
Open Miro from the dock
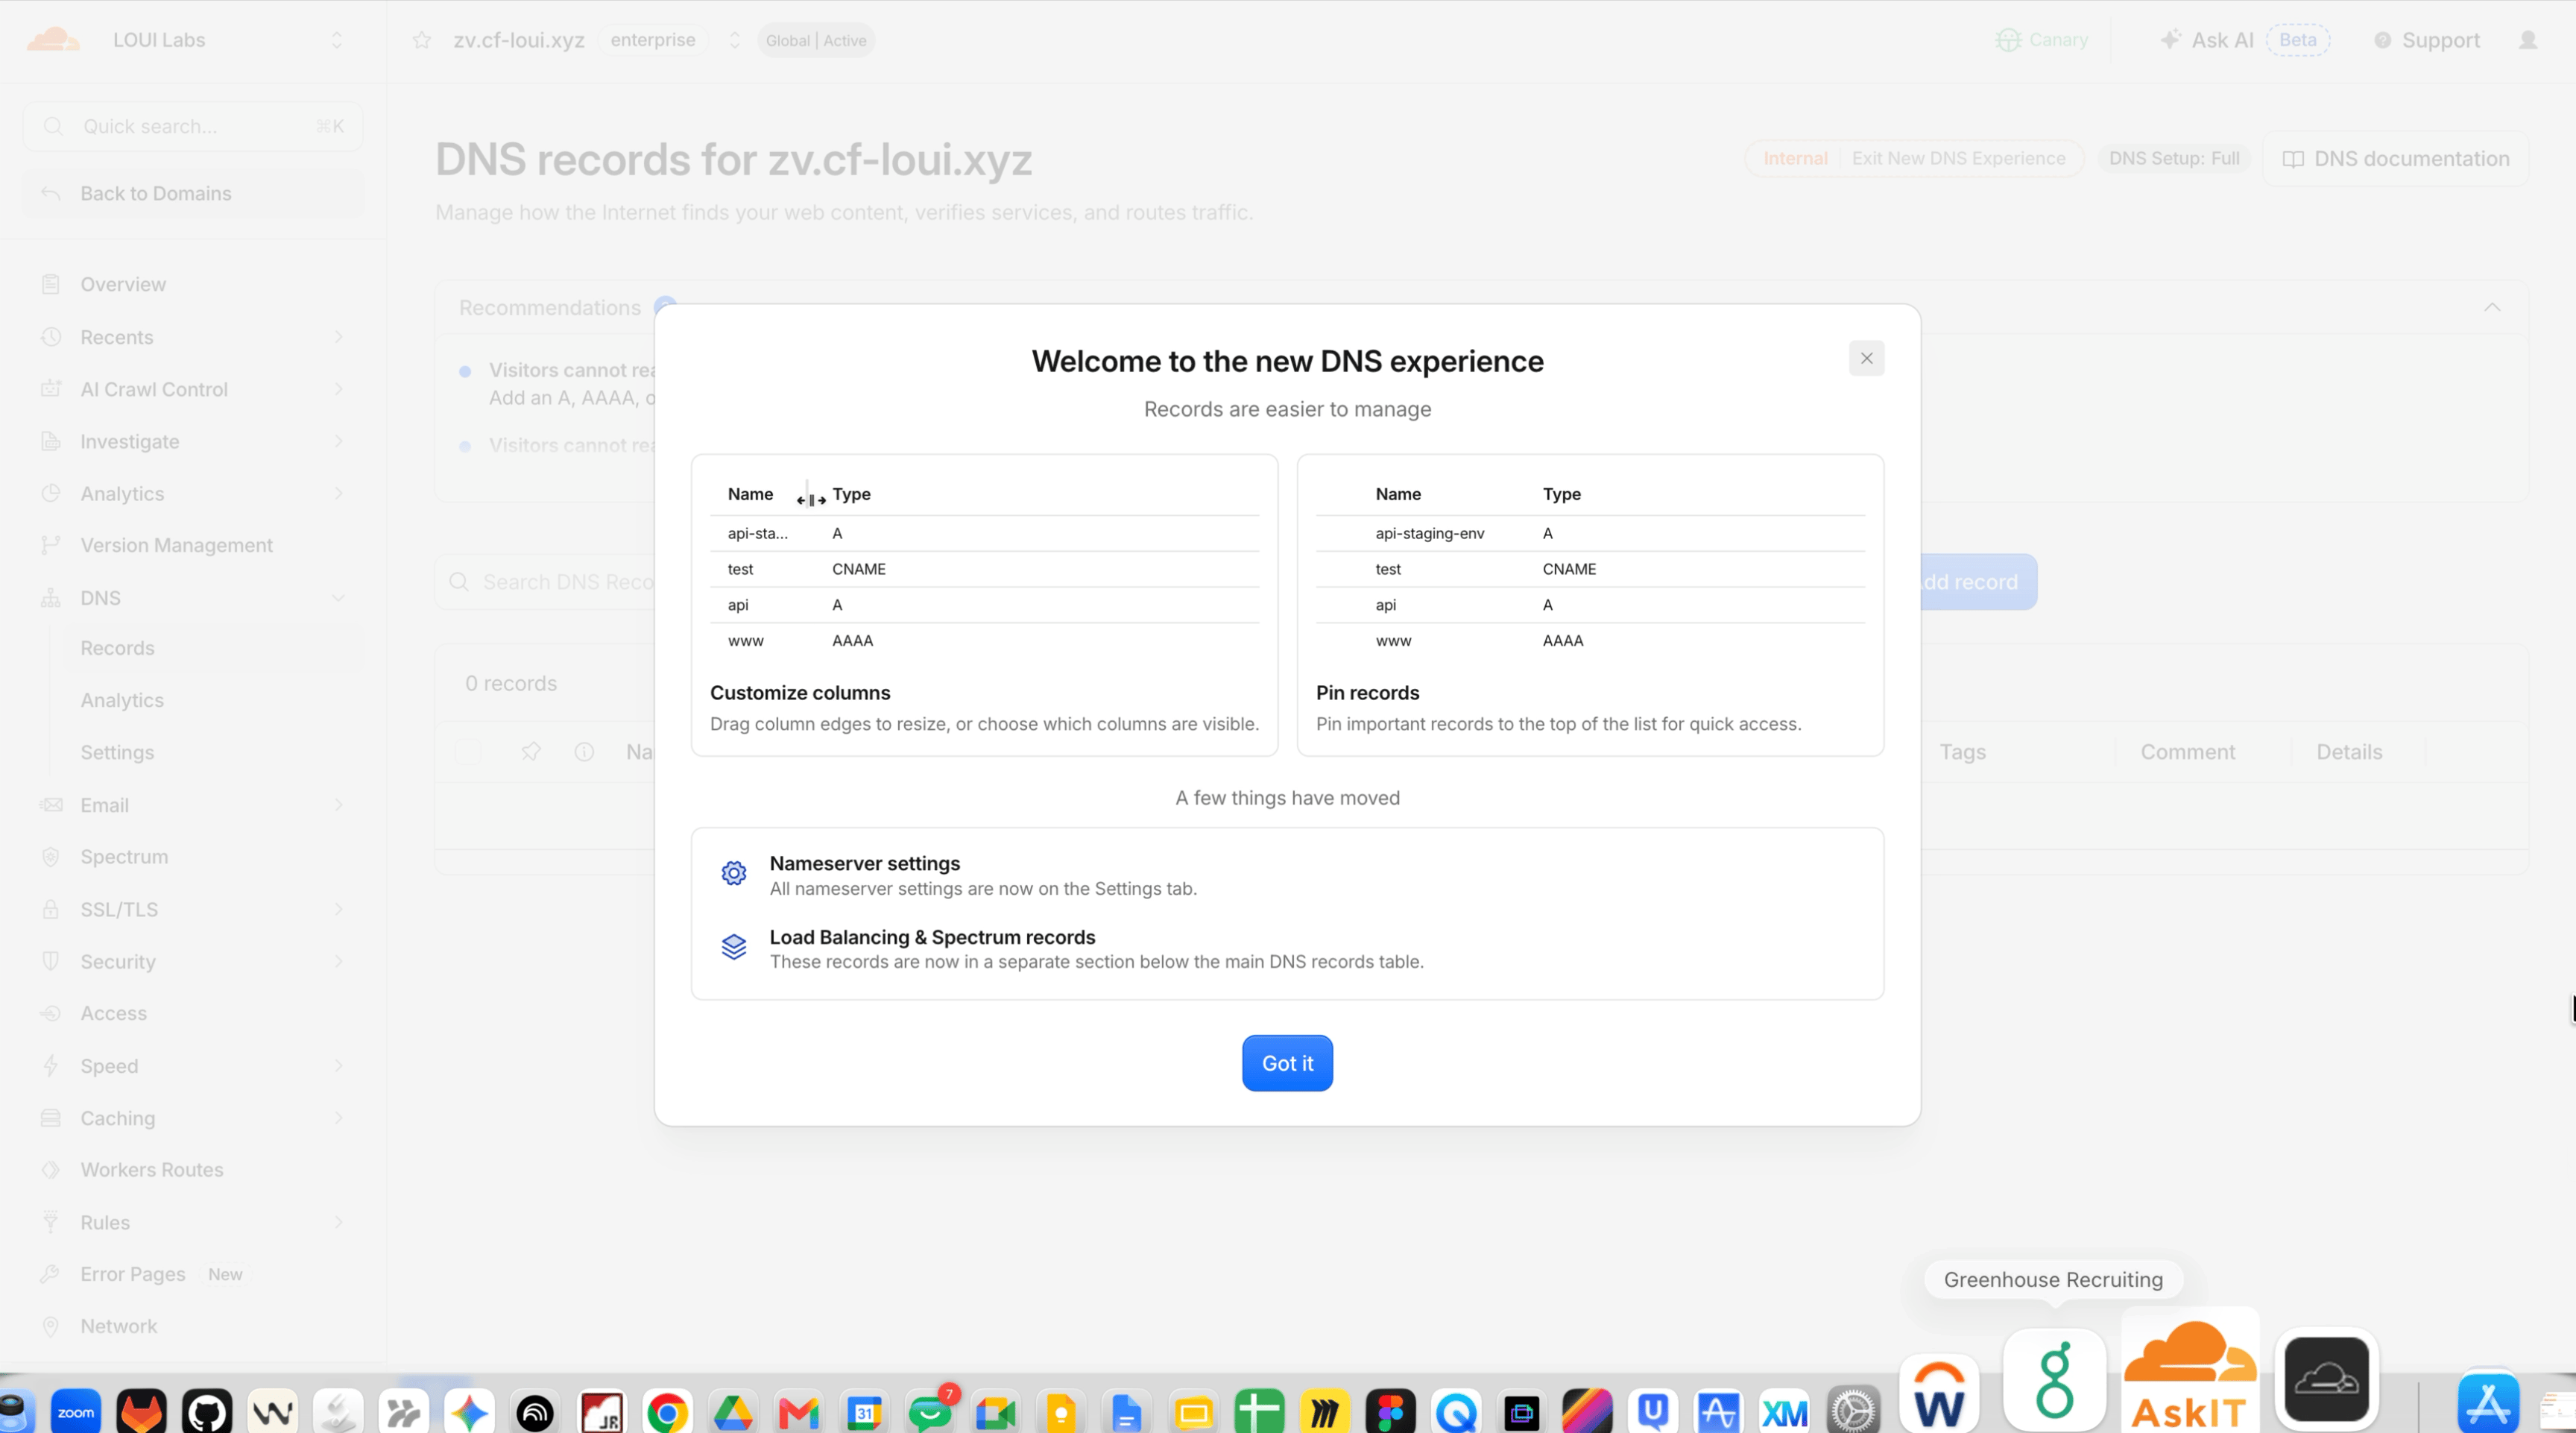(x=1324, y=1411)
